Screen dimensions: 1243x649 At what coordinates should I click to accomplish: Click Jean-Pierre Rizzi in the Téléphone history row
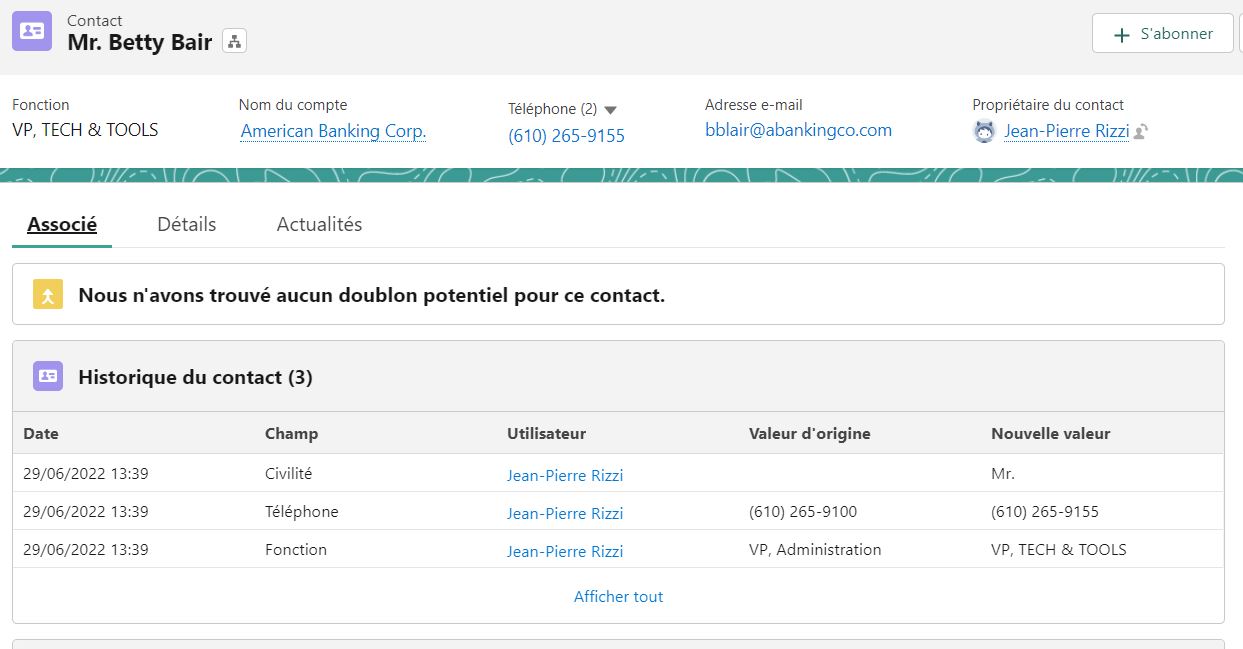(565, 513)
